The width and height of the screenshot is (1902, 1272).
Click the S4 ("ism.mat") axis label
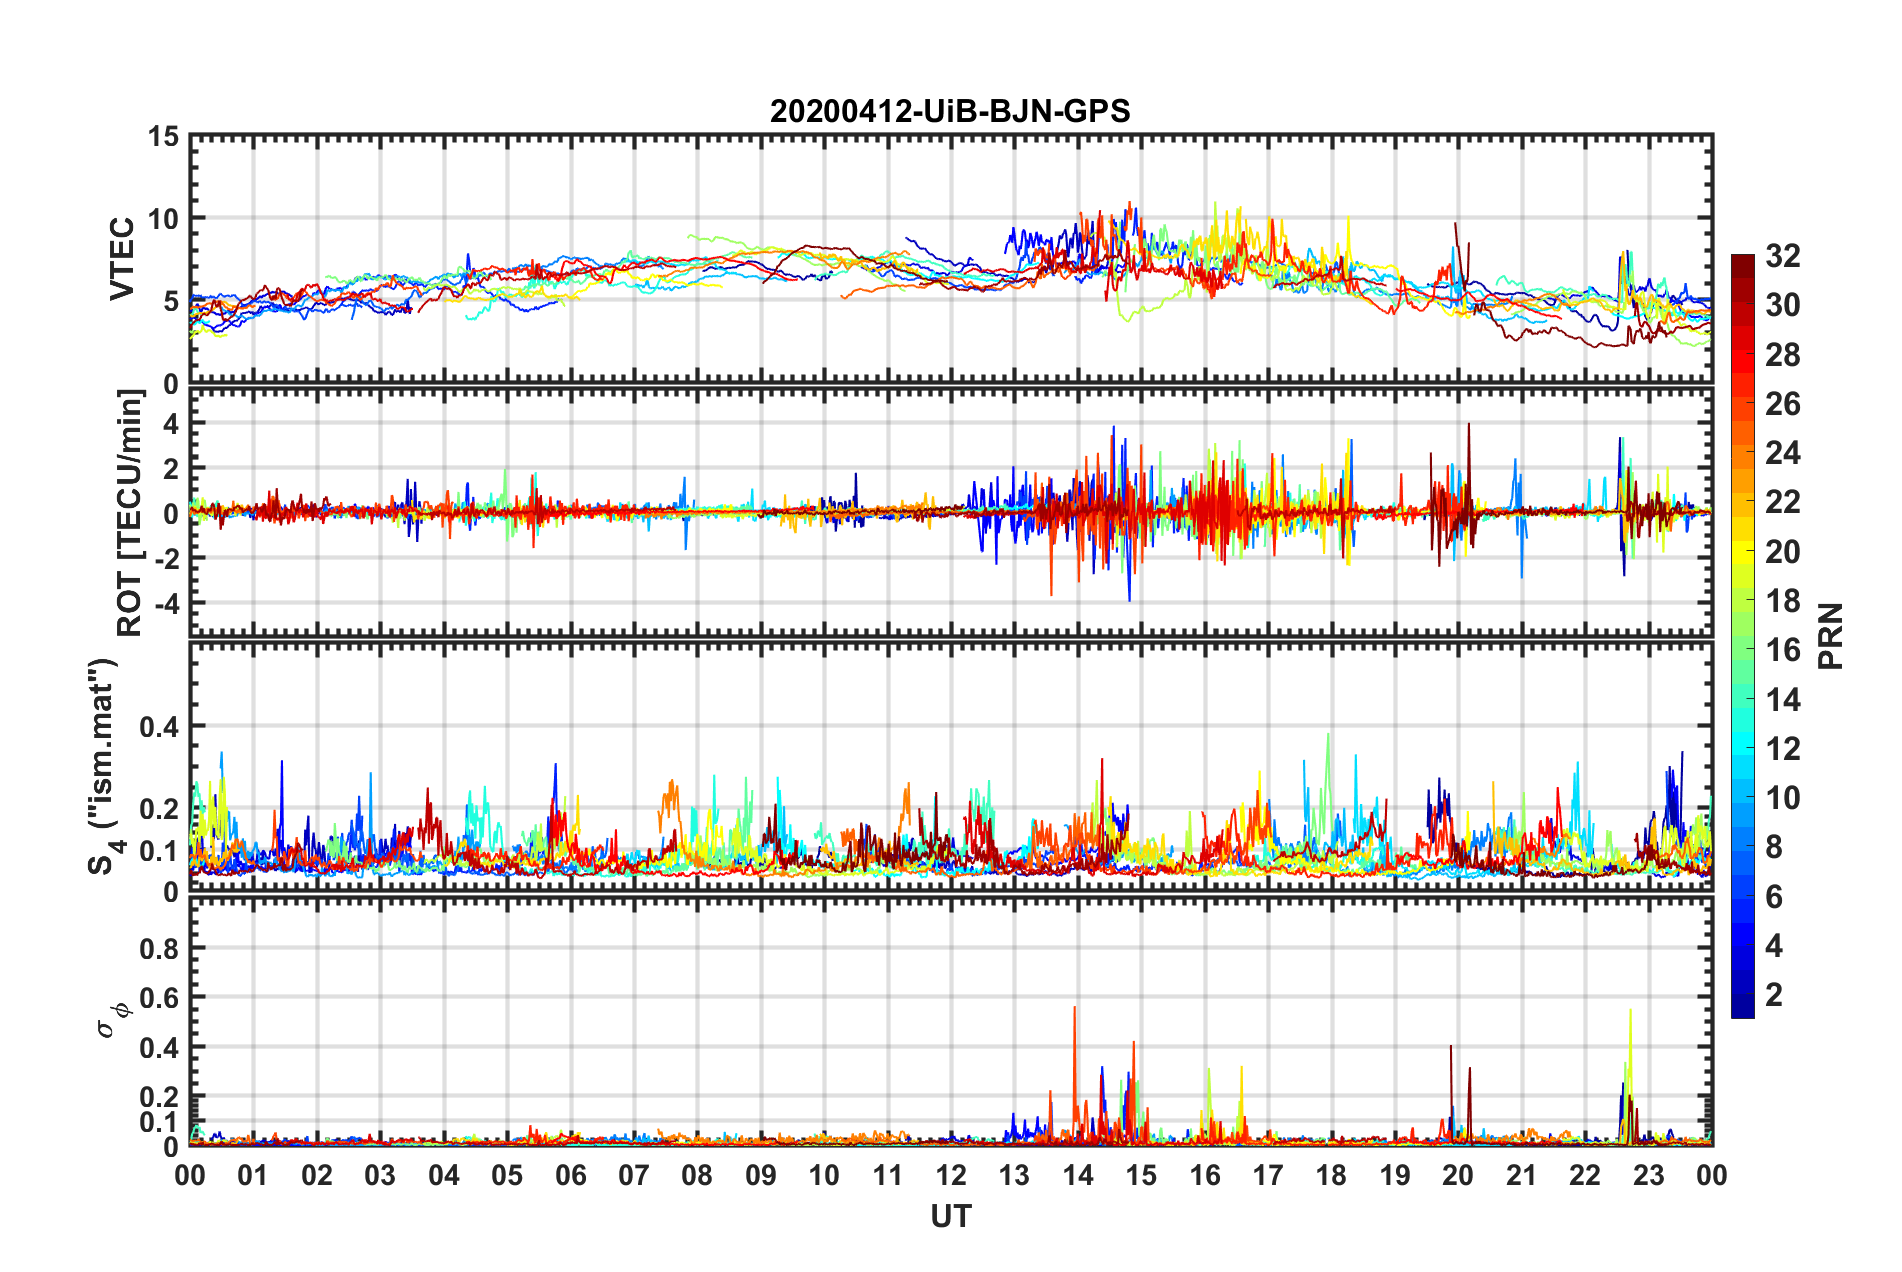[x=103, y=767]
